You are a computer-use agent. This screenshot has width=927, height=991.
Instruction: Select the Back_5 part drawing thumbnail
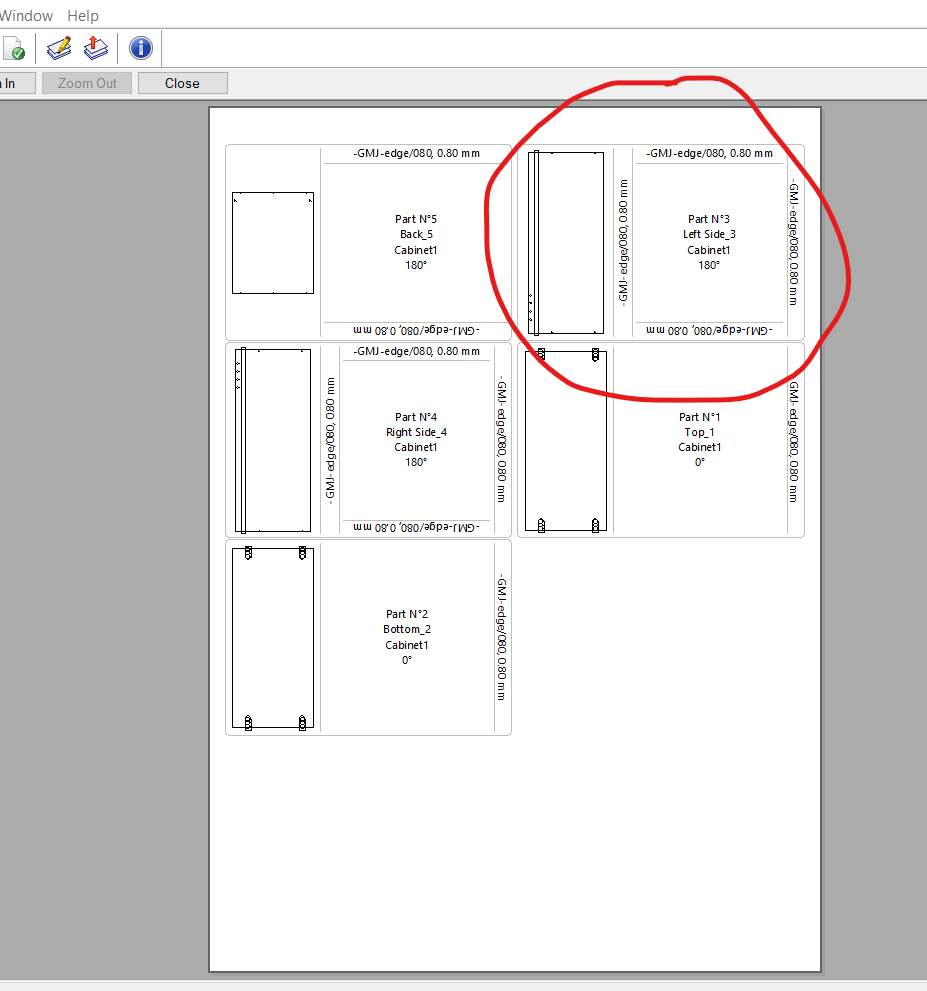pyautogui.click(x=273, y=243)
